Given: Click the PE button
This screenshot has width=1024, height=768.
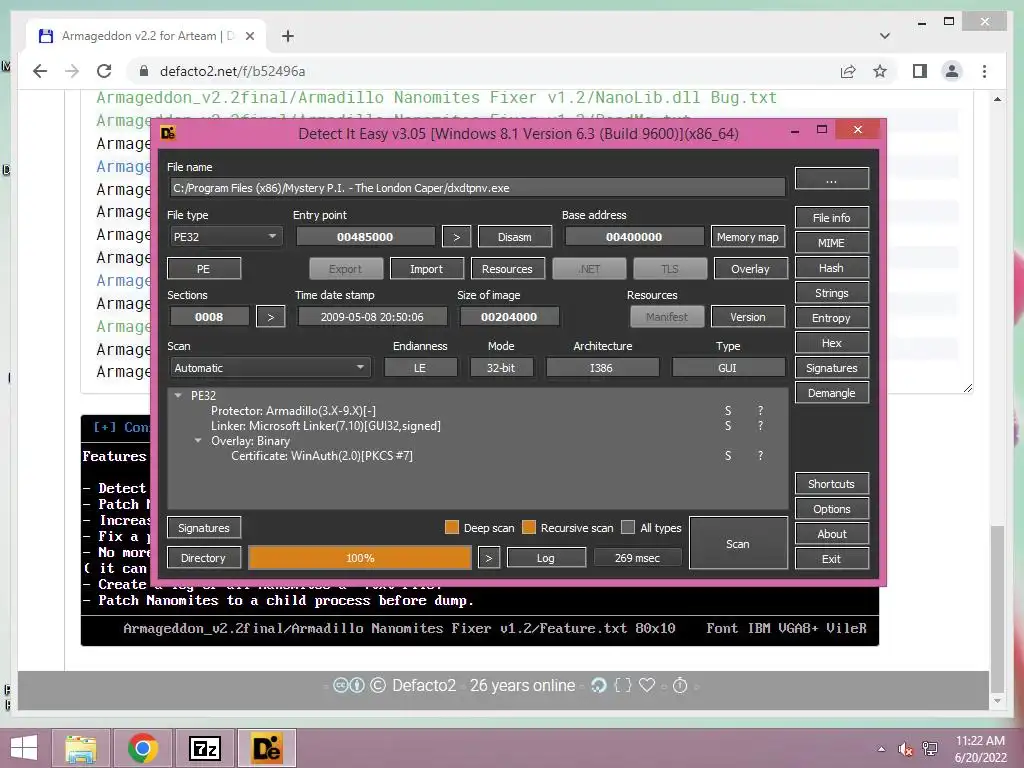Looking at the screenshot, I should click(204, 268).
